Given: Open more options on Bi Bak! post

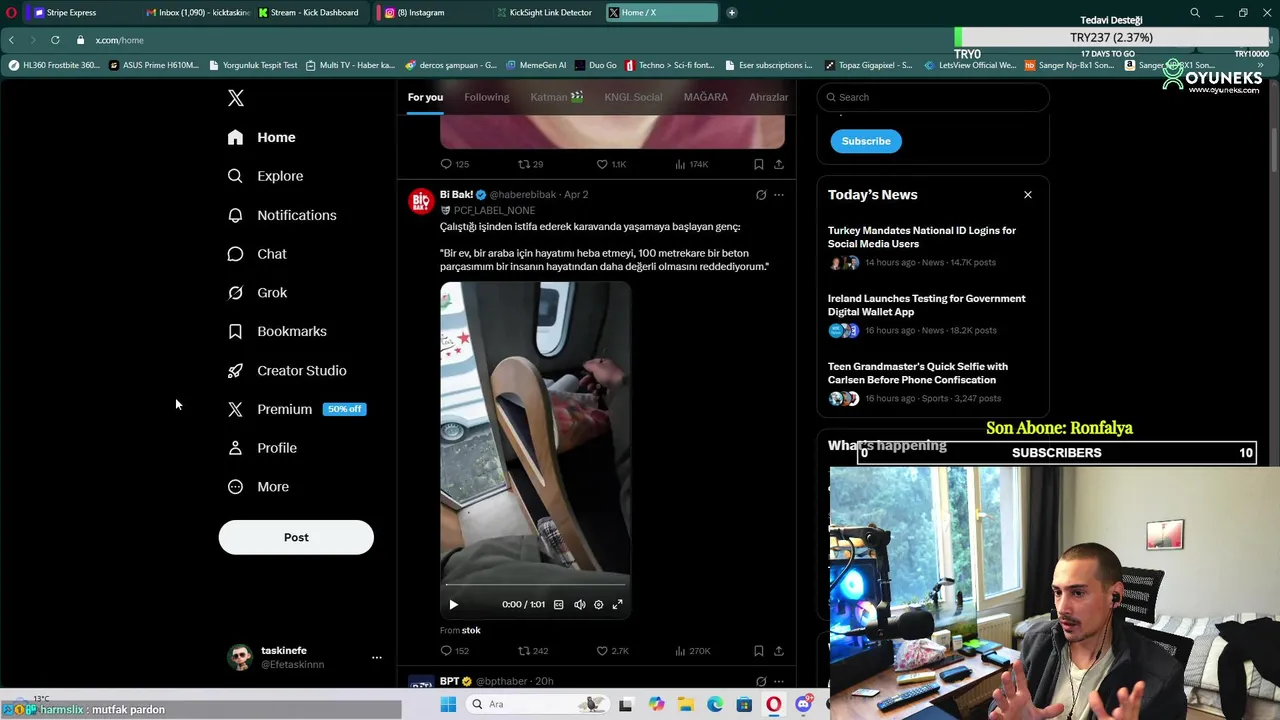Looking at the screenshot, I should point(779,195).
